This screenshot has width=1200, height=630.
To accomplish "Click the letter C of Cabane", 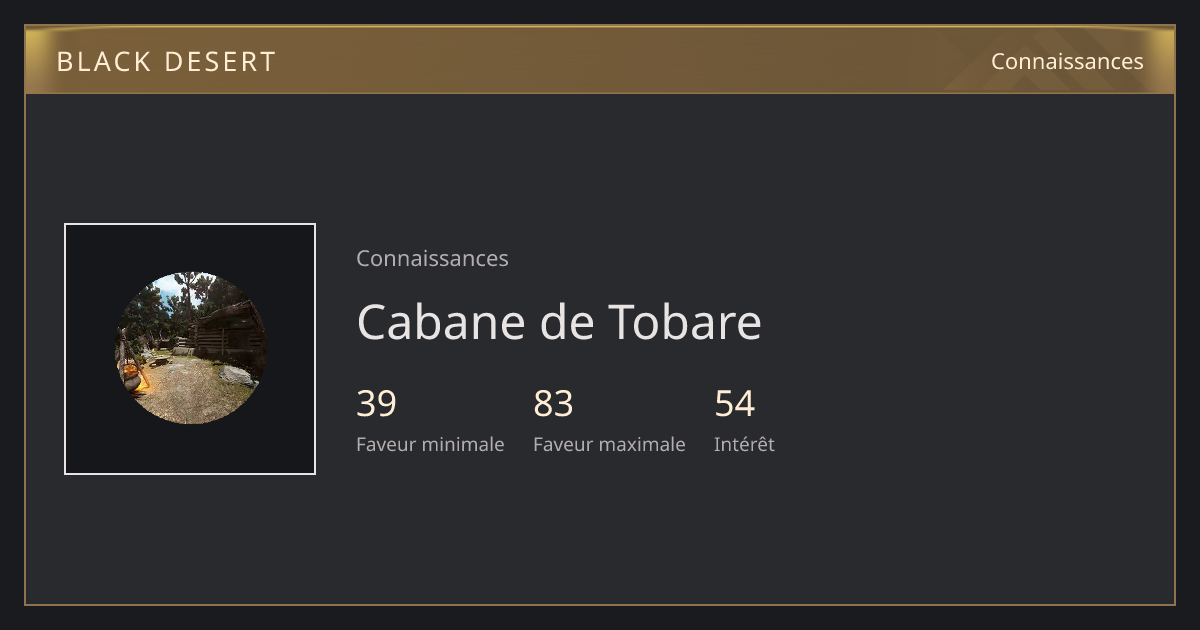I will click(371, 323).
